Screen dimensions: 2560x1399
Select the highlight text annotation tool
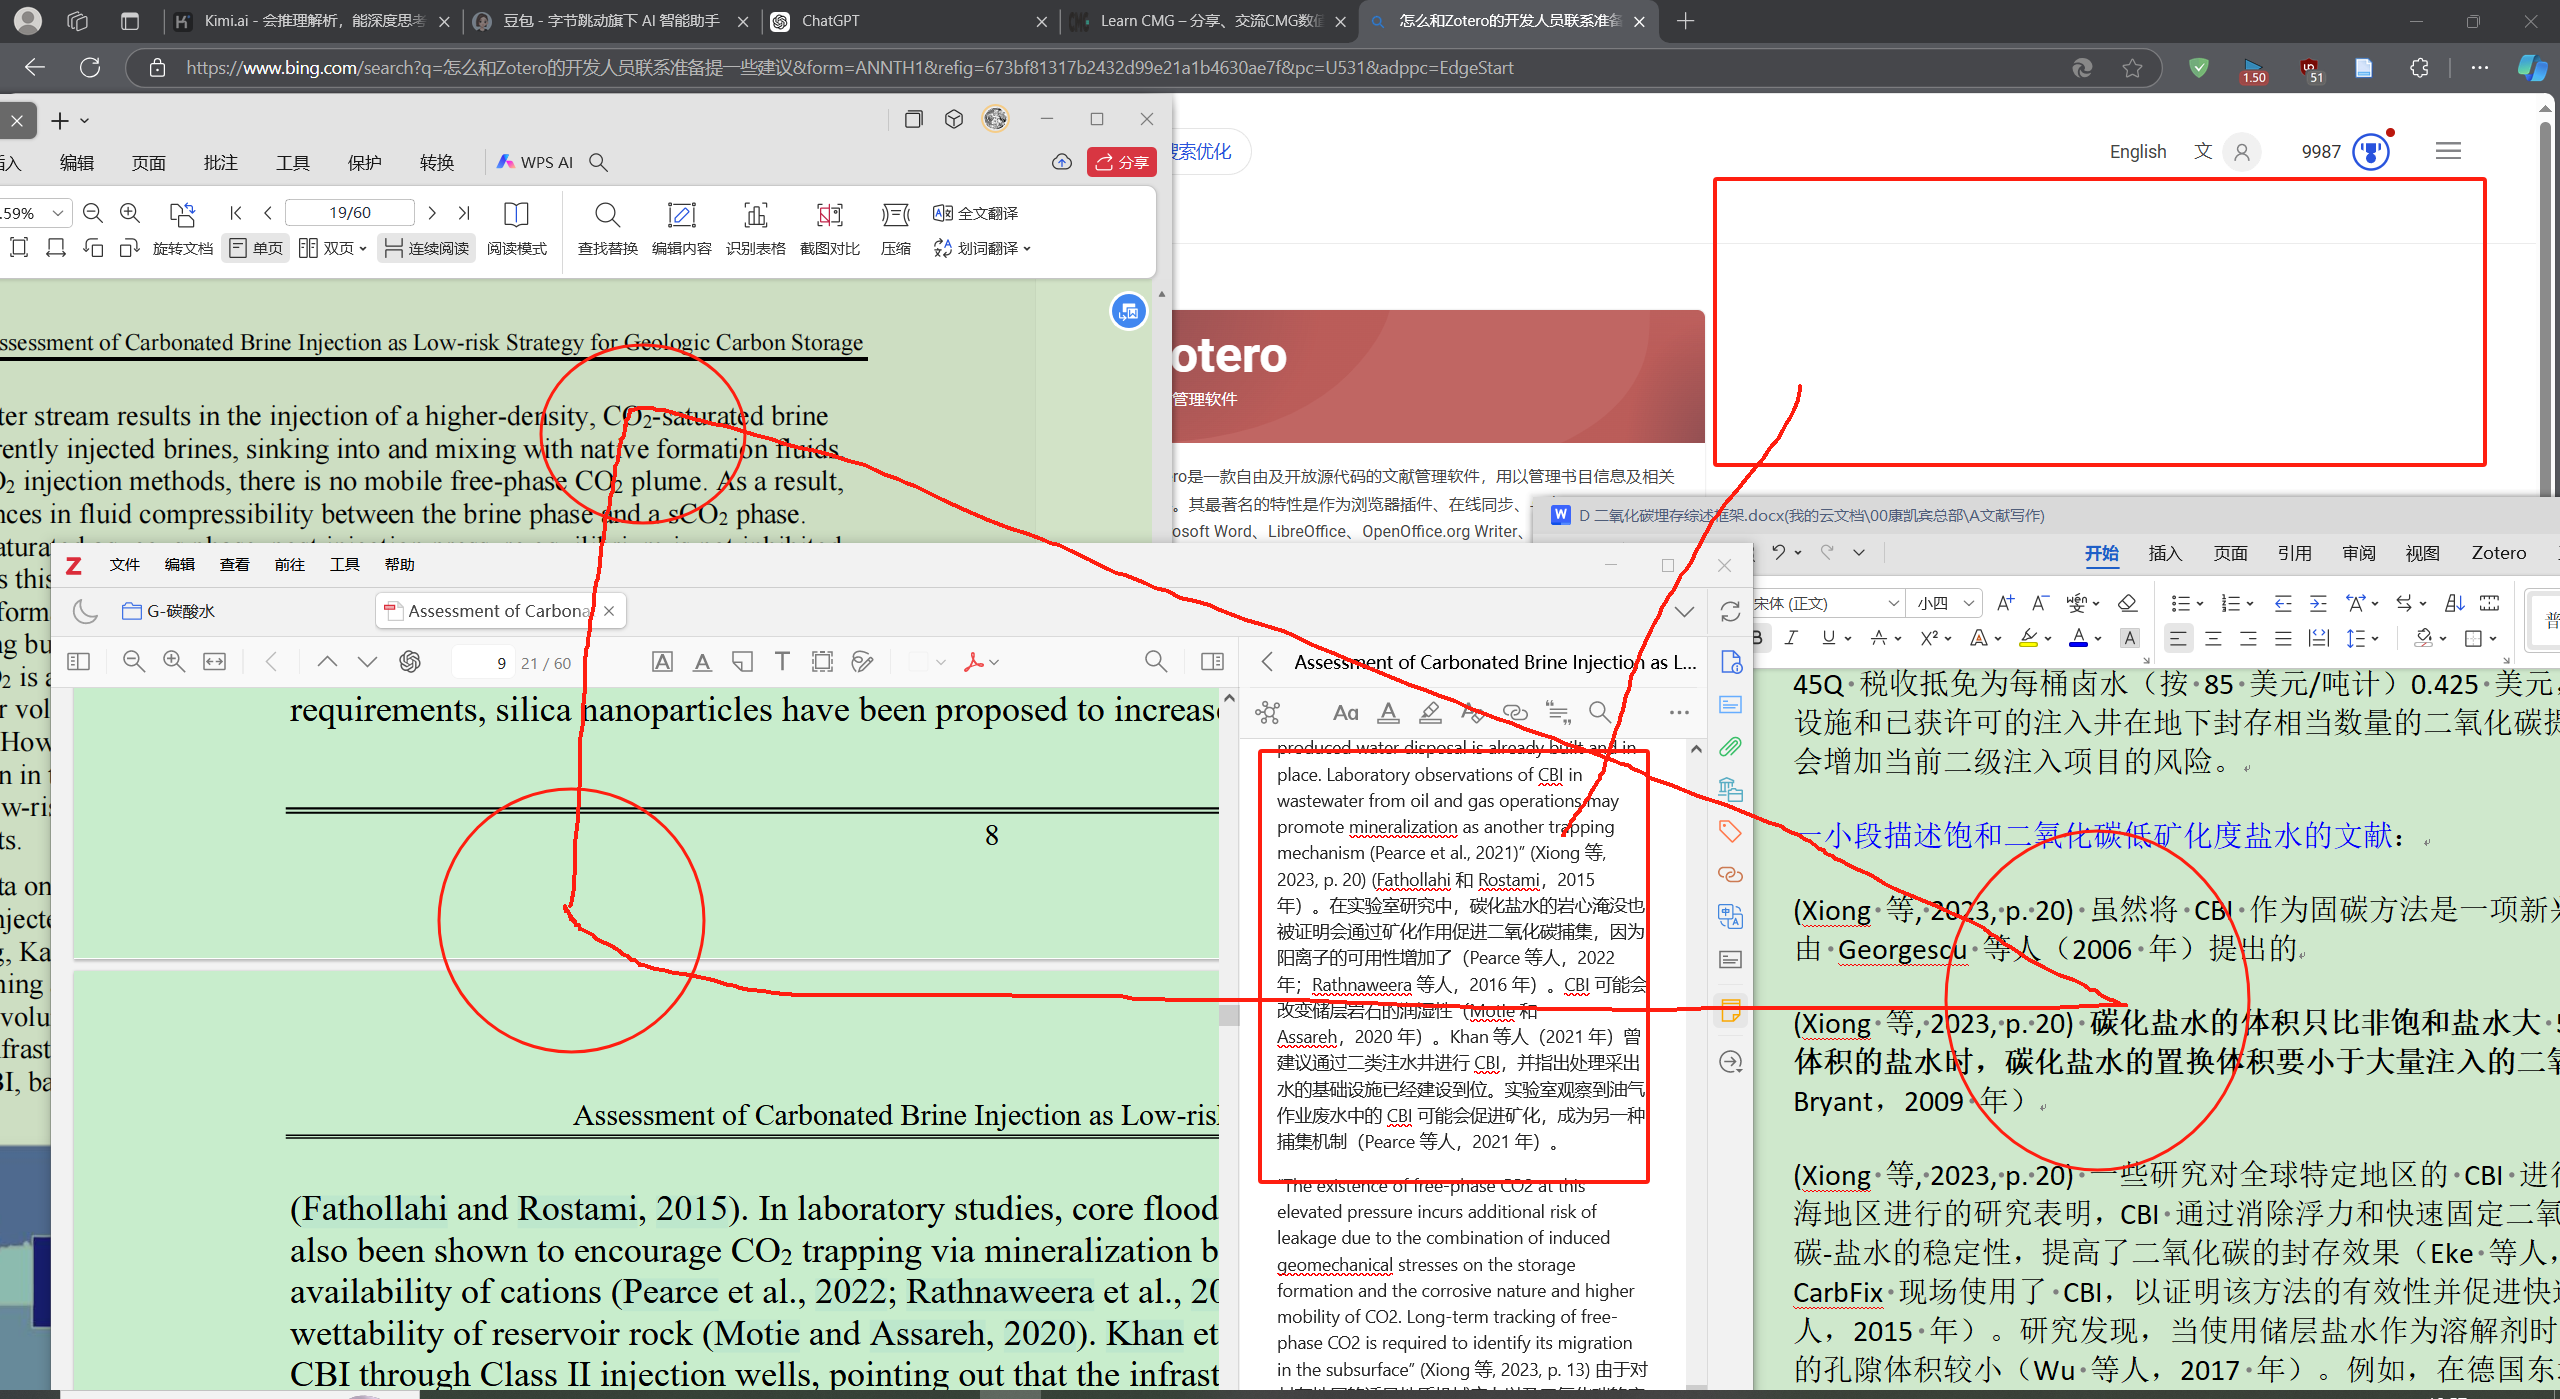(x=662, y=662)
